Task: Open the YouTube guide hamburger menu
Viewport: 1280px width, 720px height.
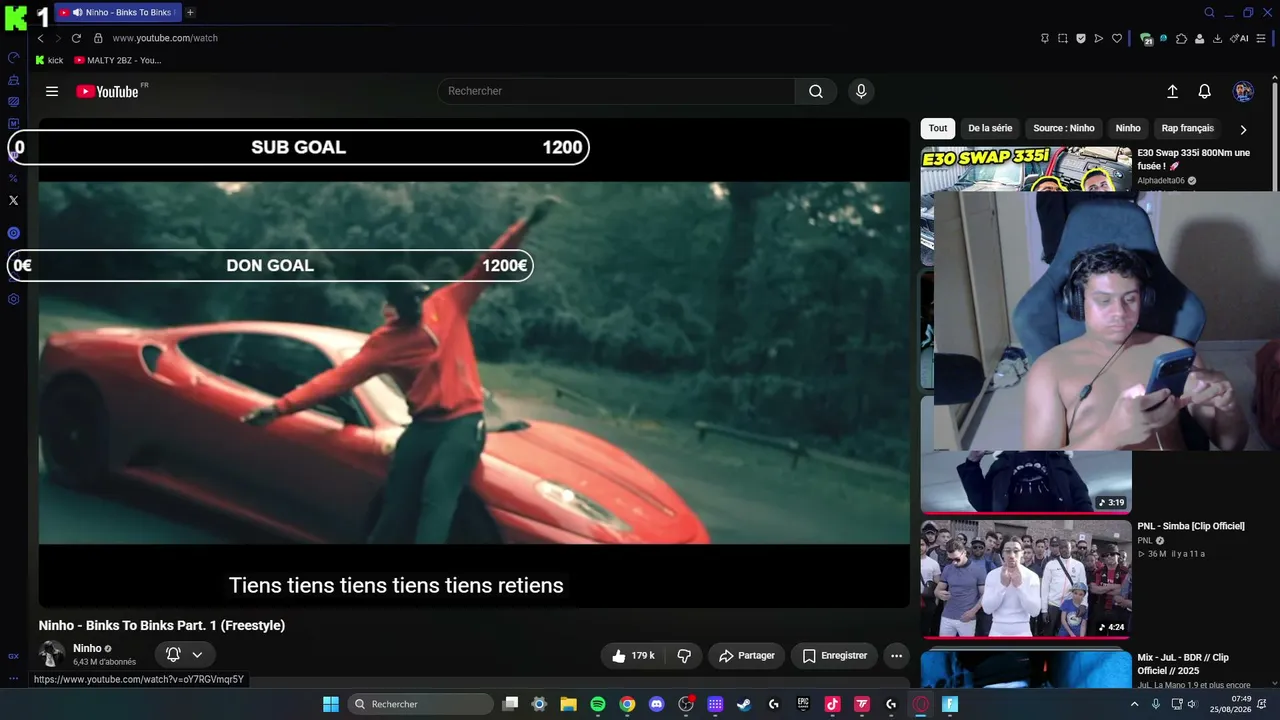Action: [52, 91]
